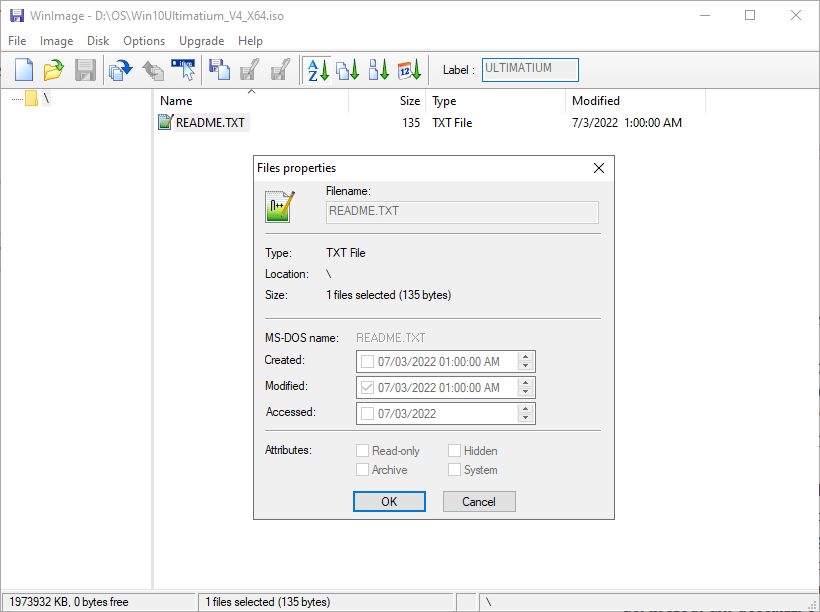The width and height of the screenshot is (820, 612).
Task: Click the Open image folder icon
Action: 53,70
